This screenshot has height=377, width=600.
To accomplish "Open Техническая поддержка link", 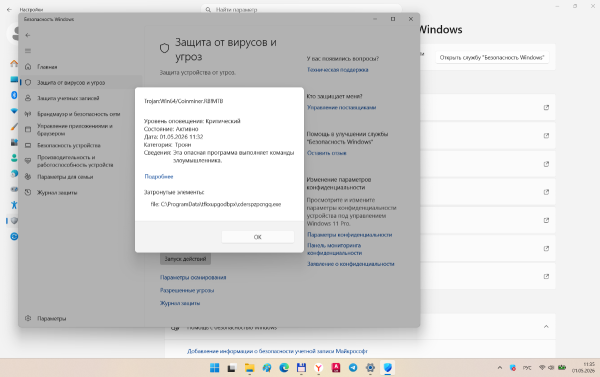I will [338, 70].
